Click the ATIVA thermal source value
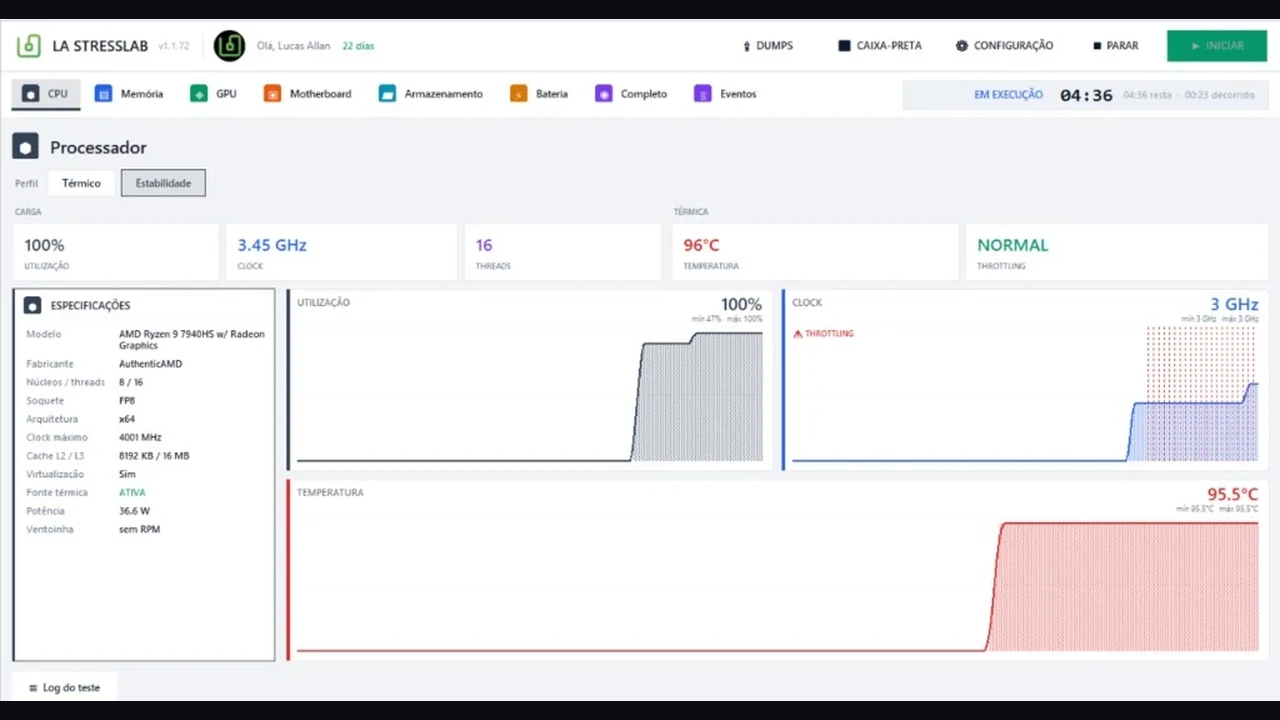The width and height of the screenshot is (1280, 720). tap(132, 492)
